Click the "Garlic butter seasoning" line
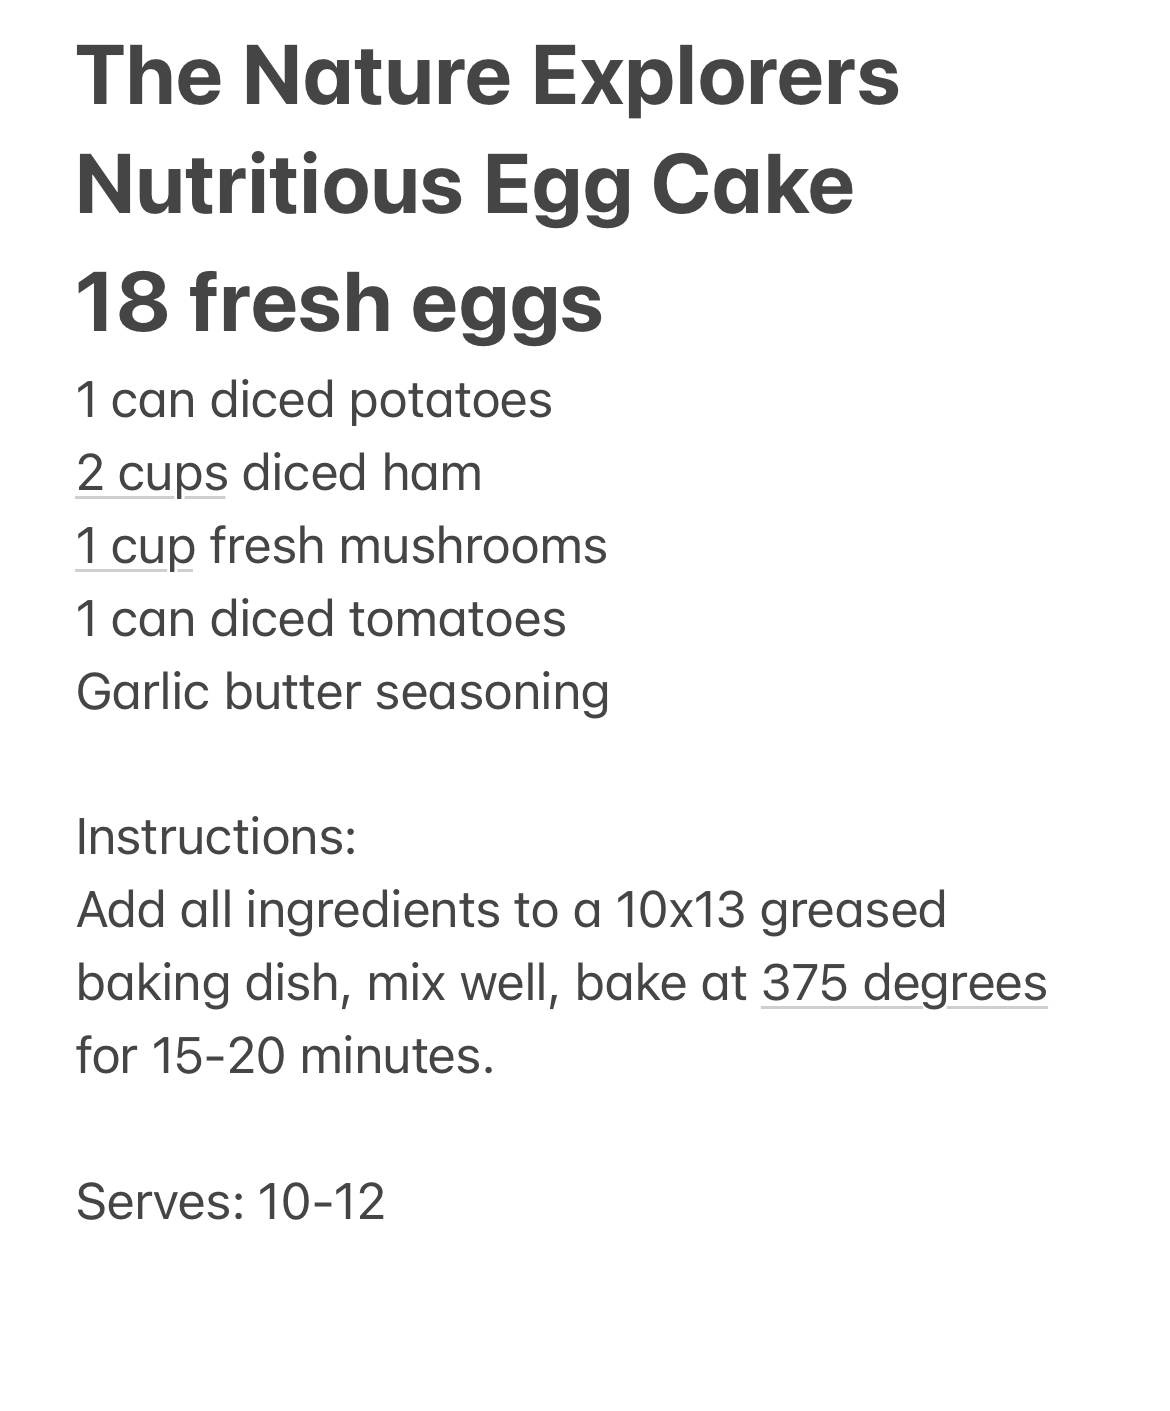Screen dimensions: 1170x1411 point(342,692)
